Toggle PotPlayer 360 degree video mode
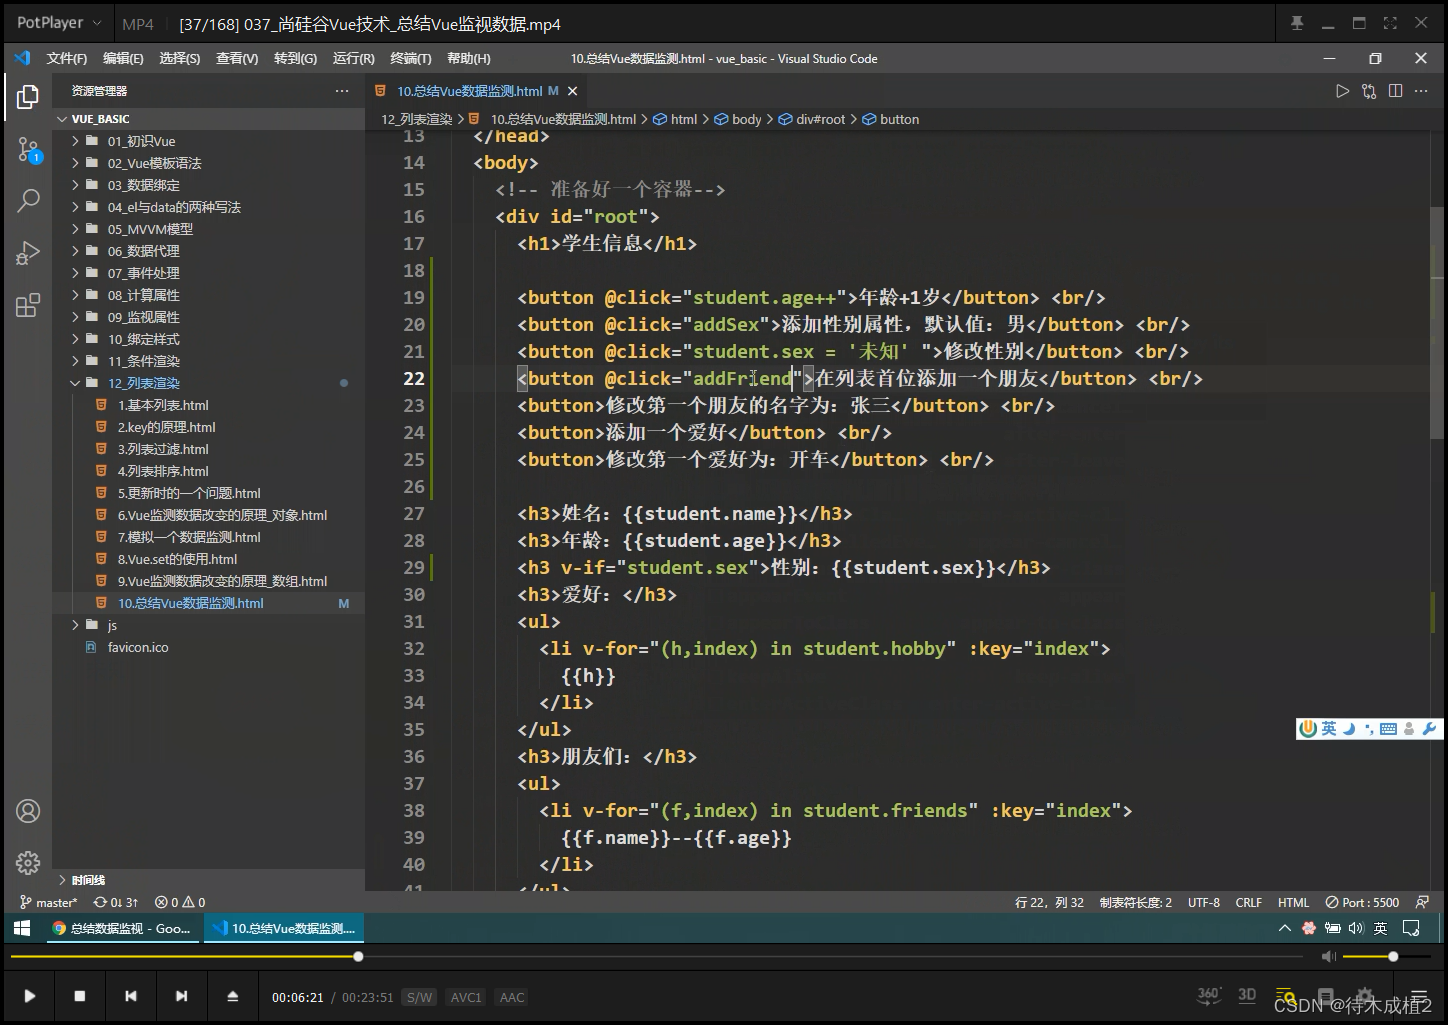 (1209, 995)
